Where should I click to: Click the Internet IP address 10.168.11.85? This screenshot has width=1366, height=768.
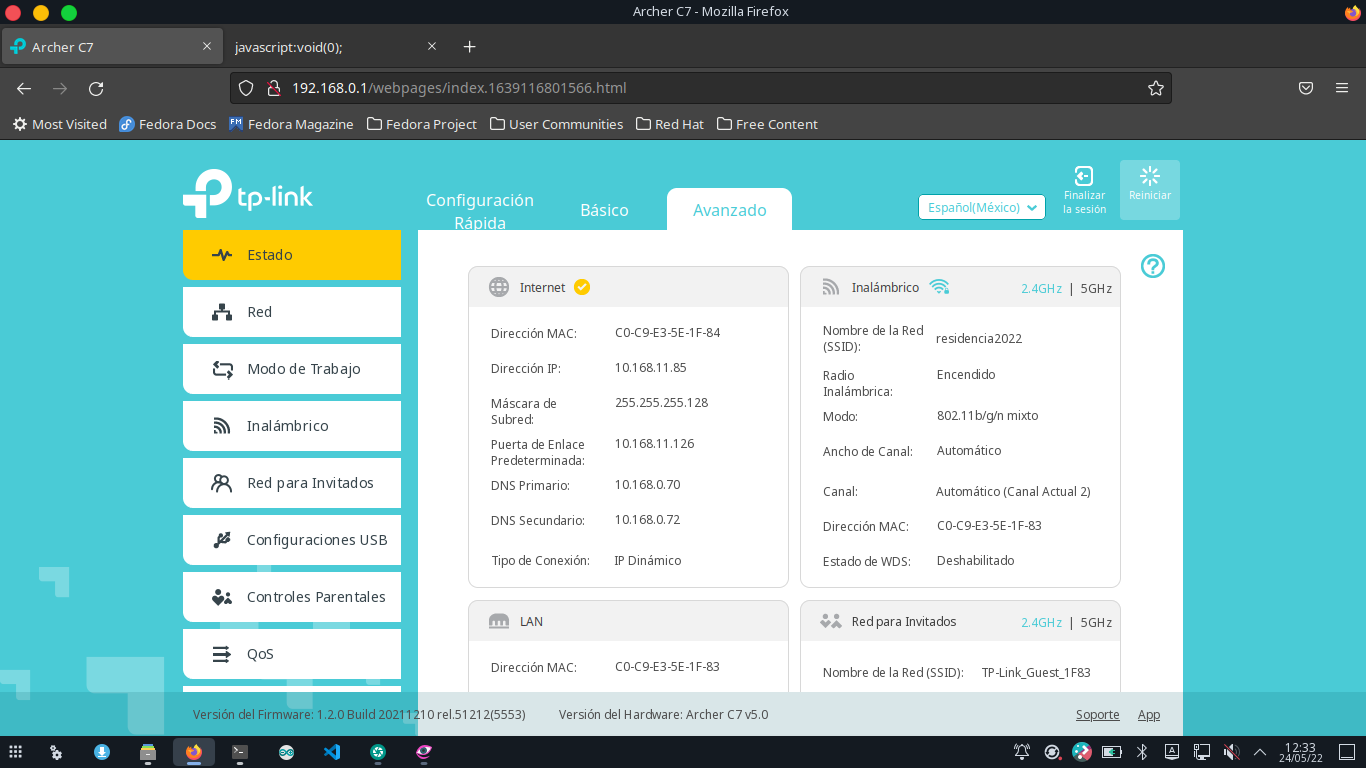tap(650, 367)
